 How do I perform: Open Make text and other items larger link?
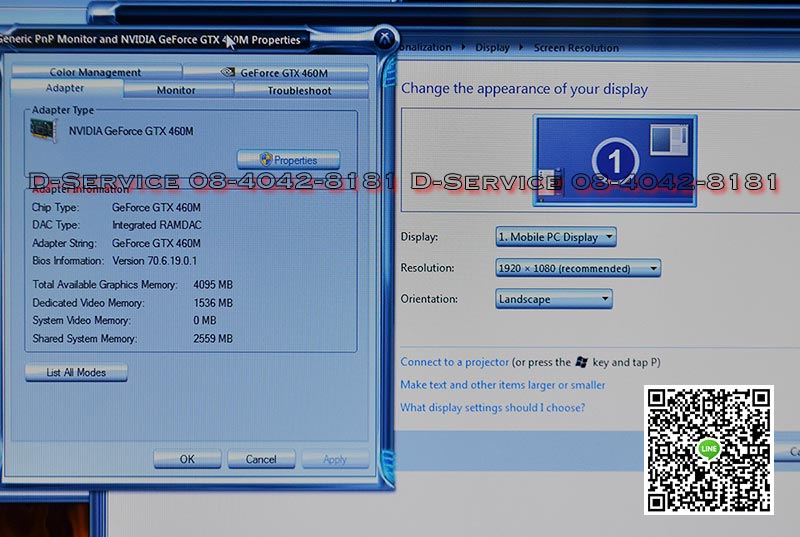coord(503,385)
